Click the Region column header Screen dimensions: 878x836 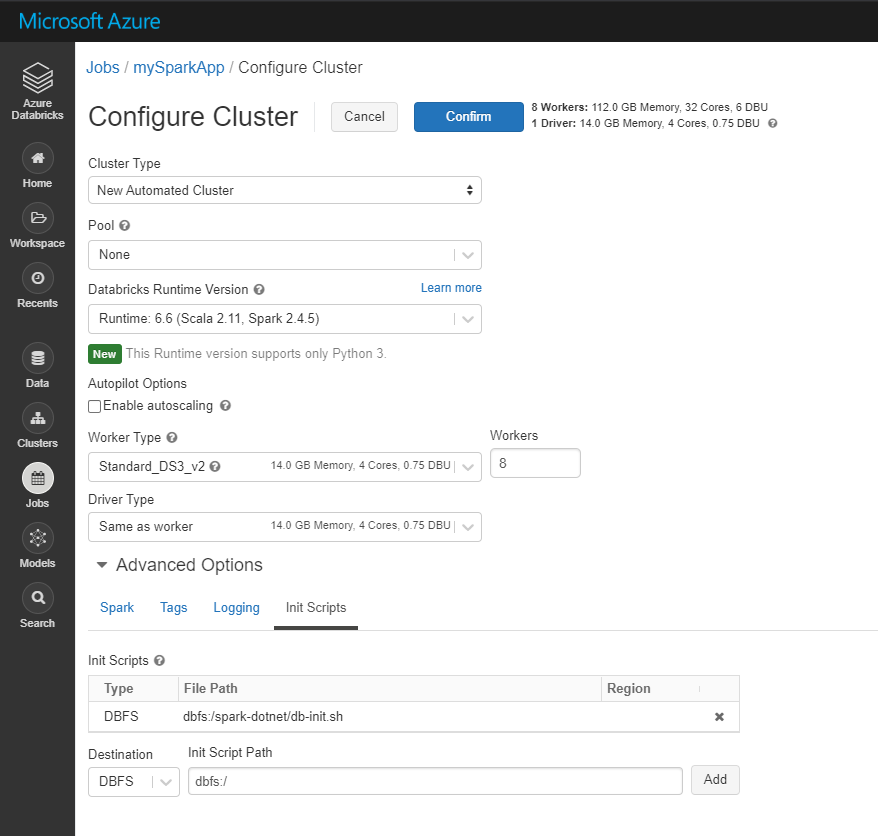click(x=629, y=688)
